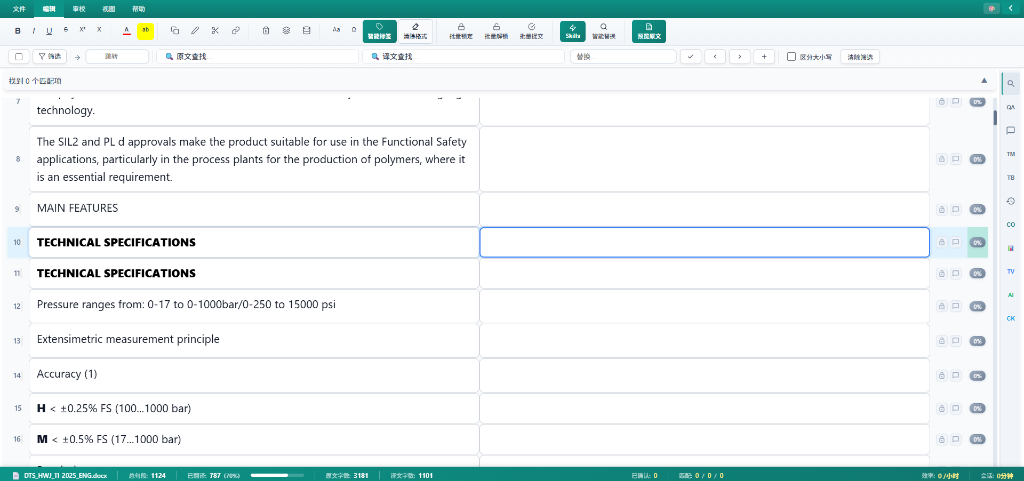1024x481 pixels.
Task: Click the copy icon in toolbar
Action: [174, 30]
